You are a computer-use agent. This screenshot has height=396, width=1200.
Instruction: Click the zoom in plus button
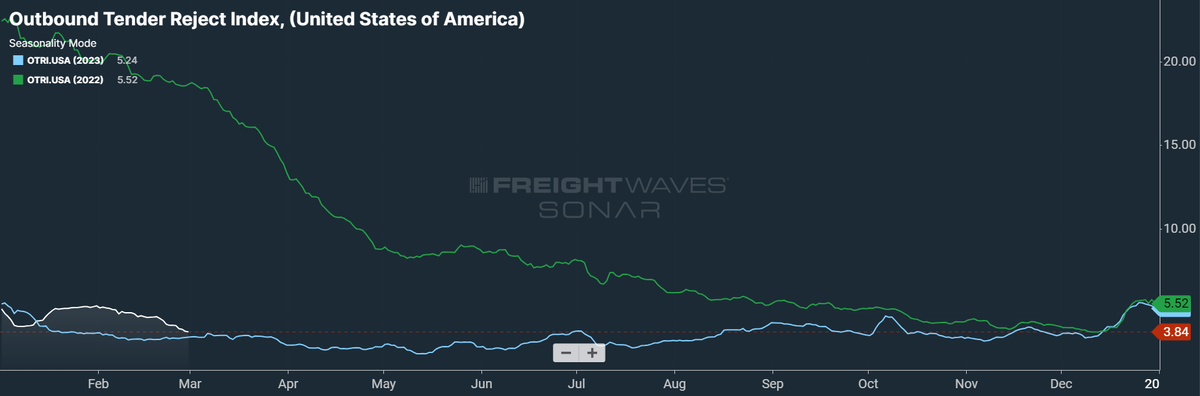pyautogui.click(x=592, y=352)
